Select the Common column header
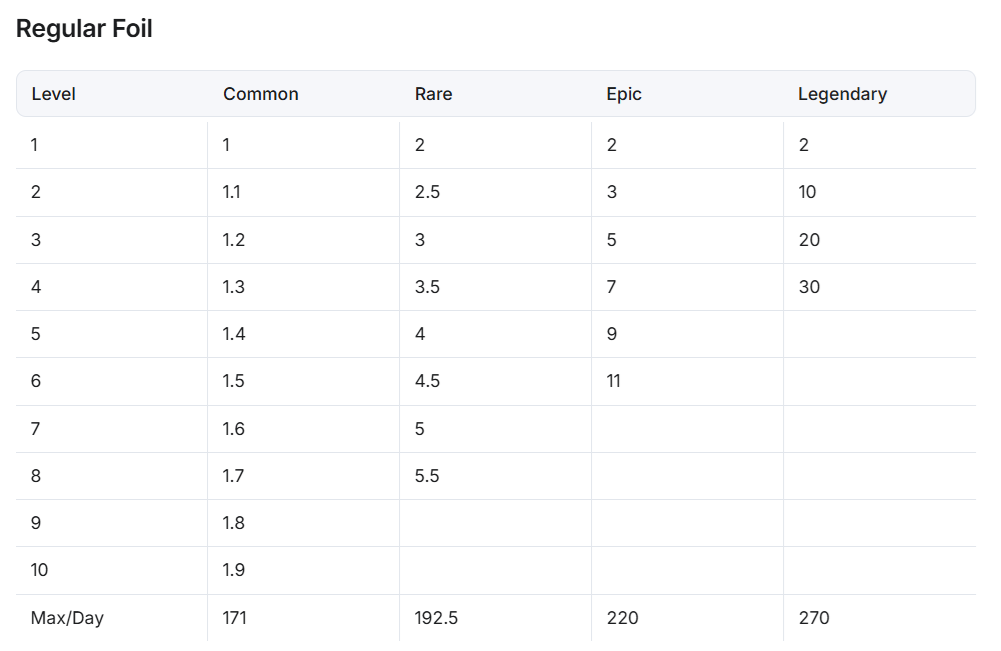 [x=261, y=94]
